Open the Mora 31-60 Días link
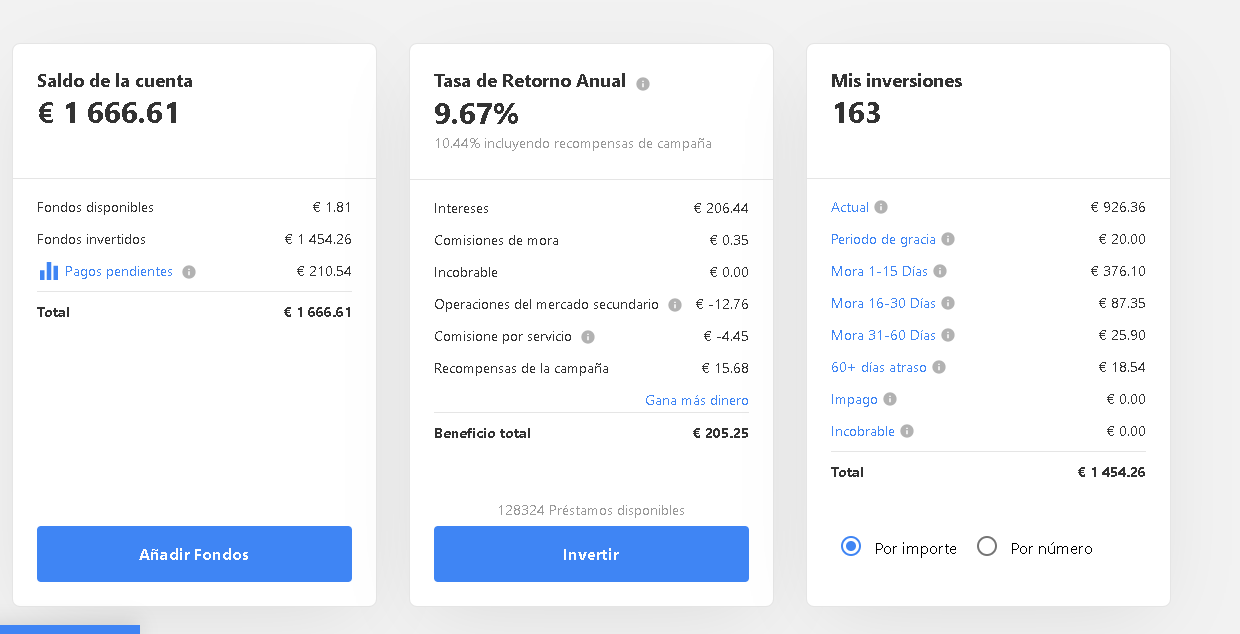The image size is (1240, 634). 883,335
